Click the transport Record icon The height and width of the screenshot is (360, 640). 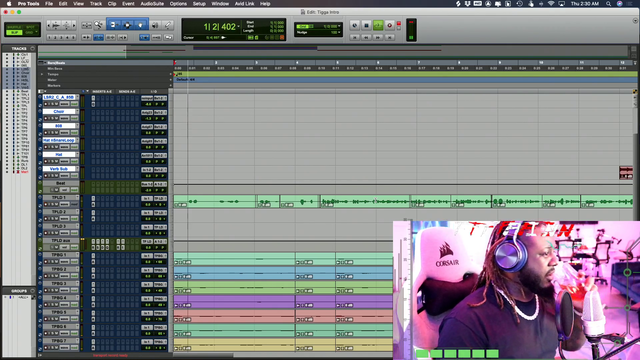[x=389, y=26]
